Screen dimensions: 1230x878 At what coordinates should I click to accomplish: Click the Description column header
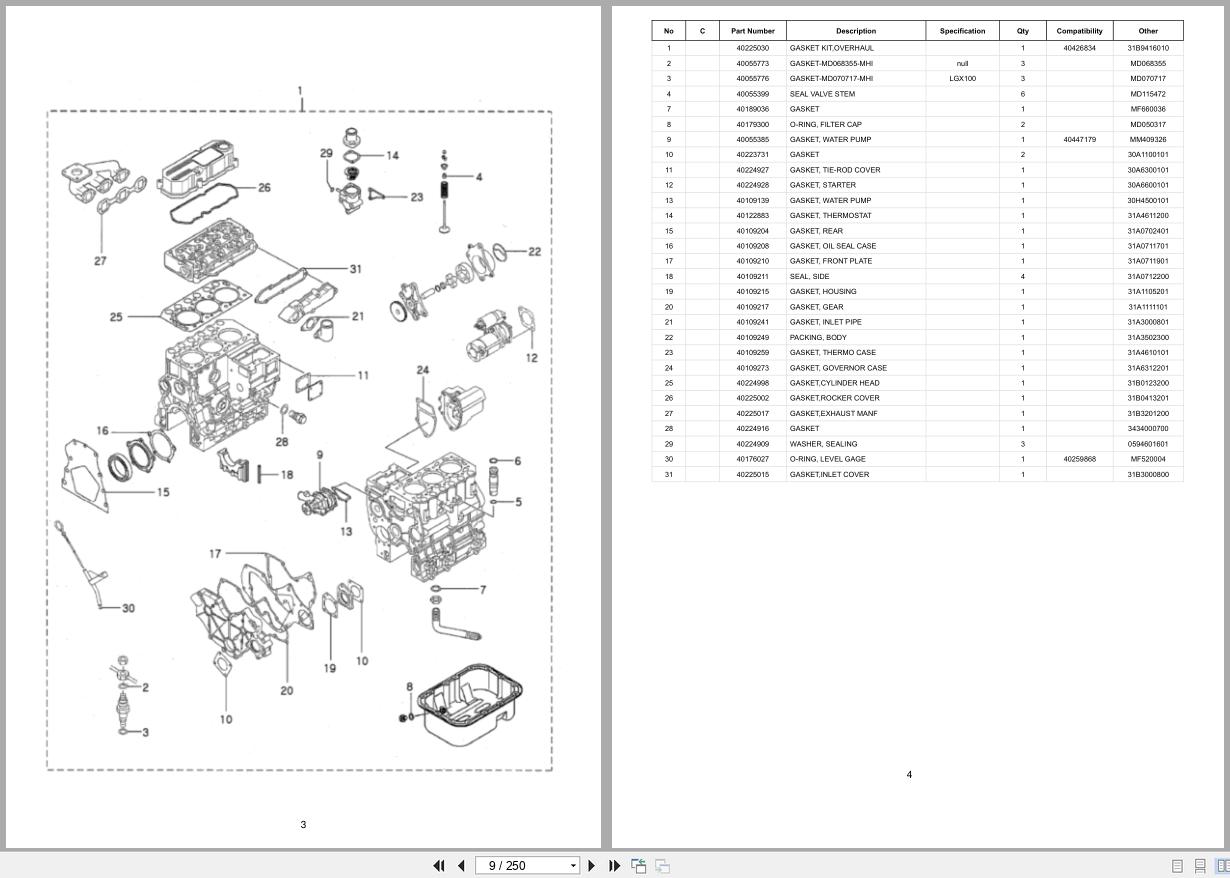(856, 31)
